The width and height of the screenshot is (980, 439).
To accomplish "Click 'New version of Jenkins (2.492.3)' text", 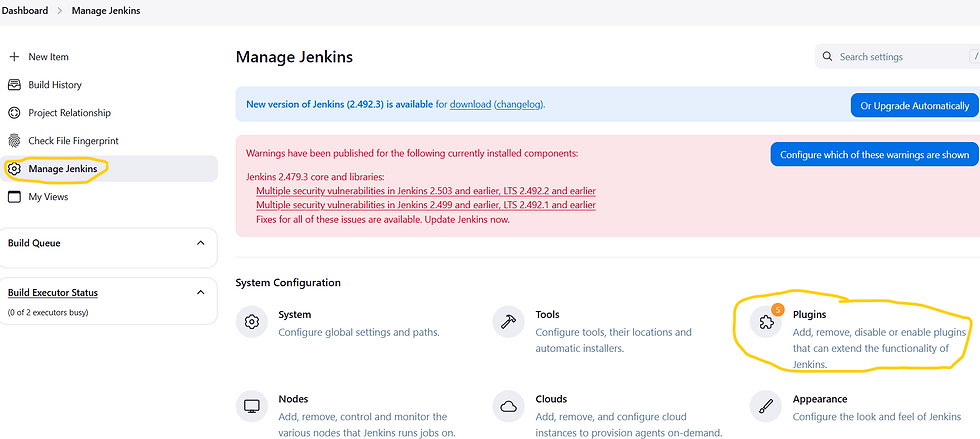I will point(339,104).
